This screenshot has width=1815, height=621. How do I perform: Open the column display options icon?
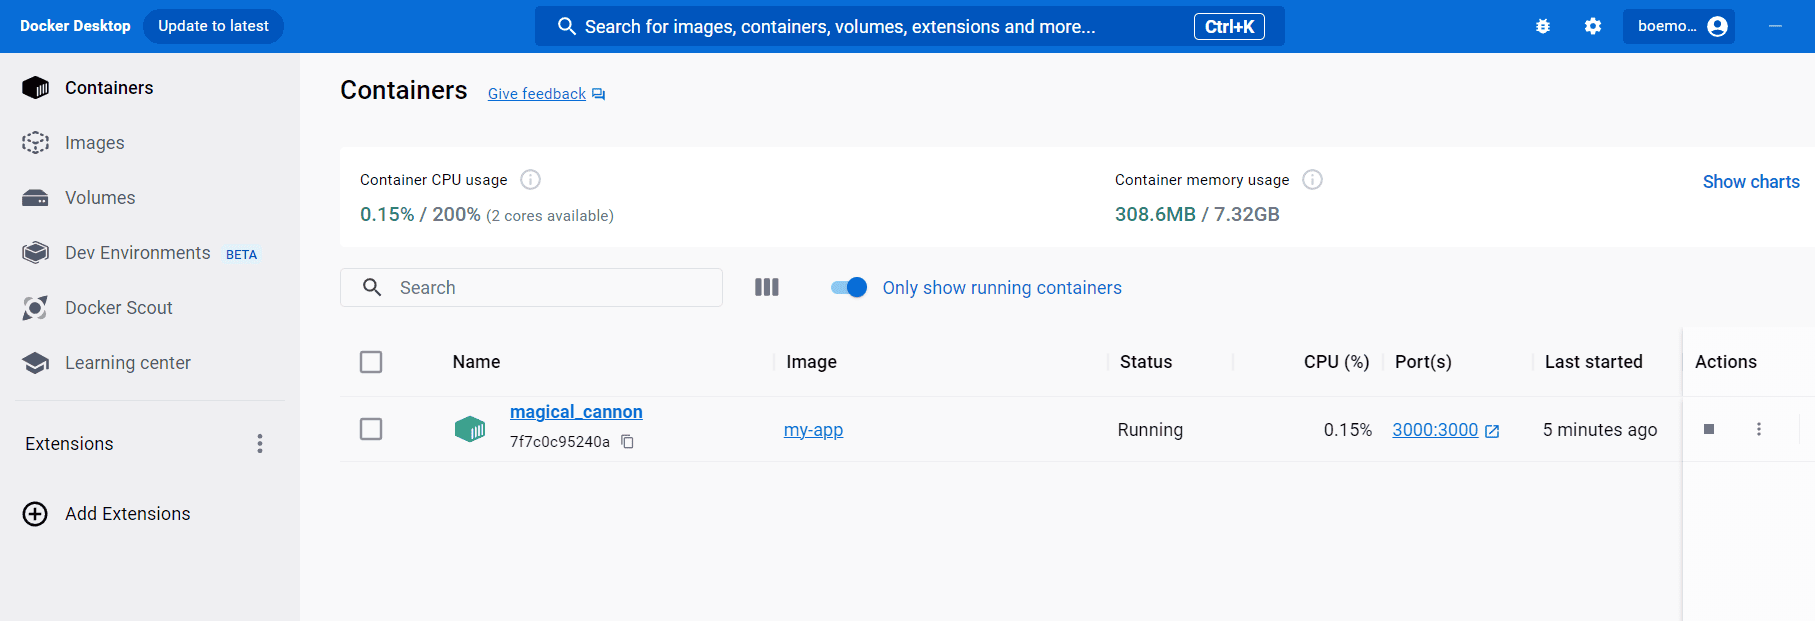767,287
